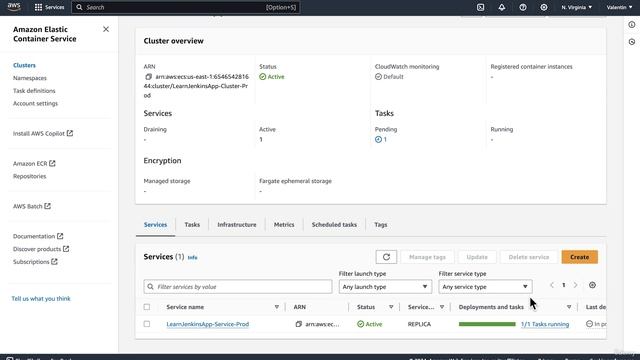Image resolution: width=640 pixels, height=360 pixels.
Task: Click the Tell us what you think link
Action: (x=41, y=299)
